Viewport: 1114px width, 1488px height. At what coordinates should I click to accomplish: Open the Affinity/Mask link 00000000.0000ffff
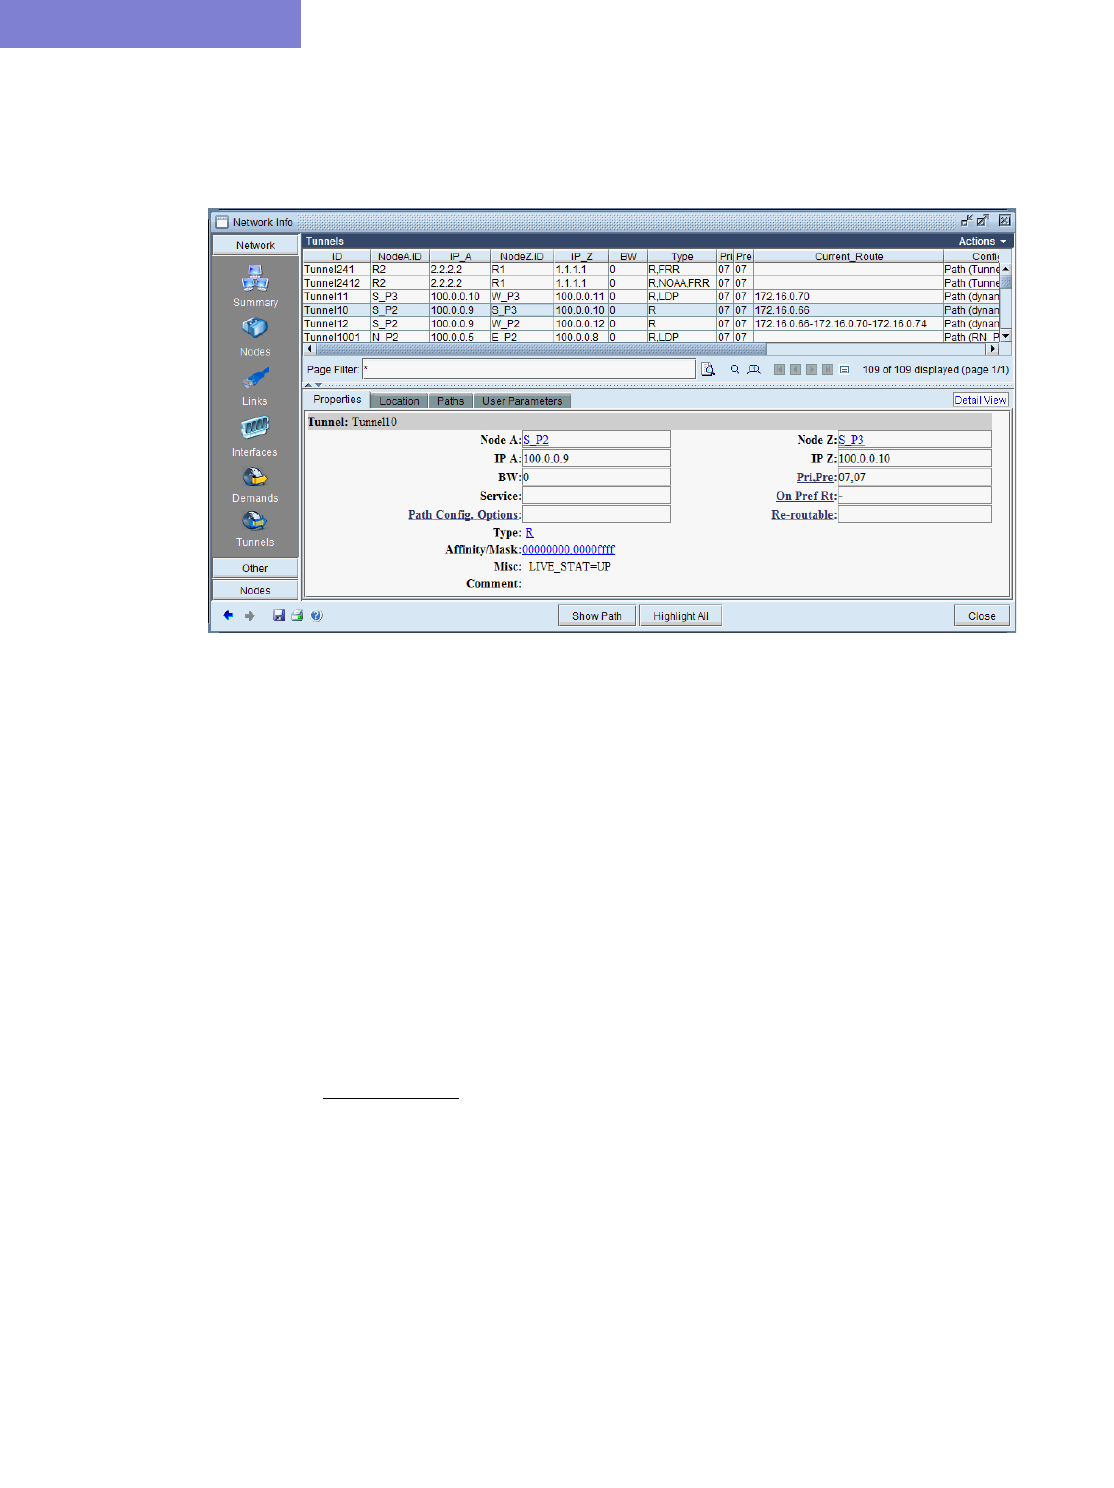coord(568,550)
